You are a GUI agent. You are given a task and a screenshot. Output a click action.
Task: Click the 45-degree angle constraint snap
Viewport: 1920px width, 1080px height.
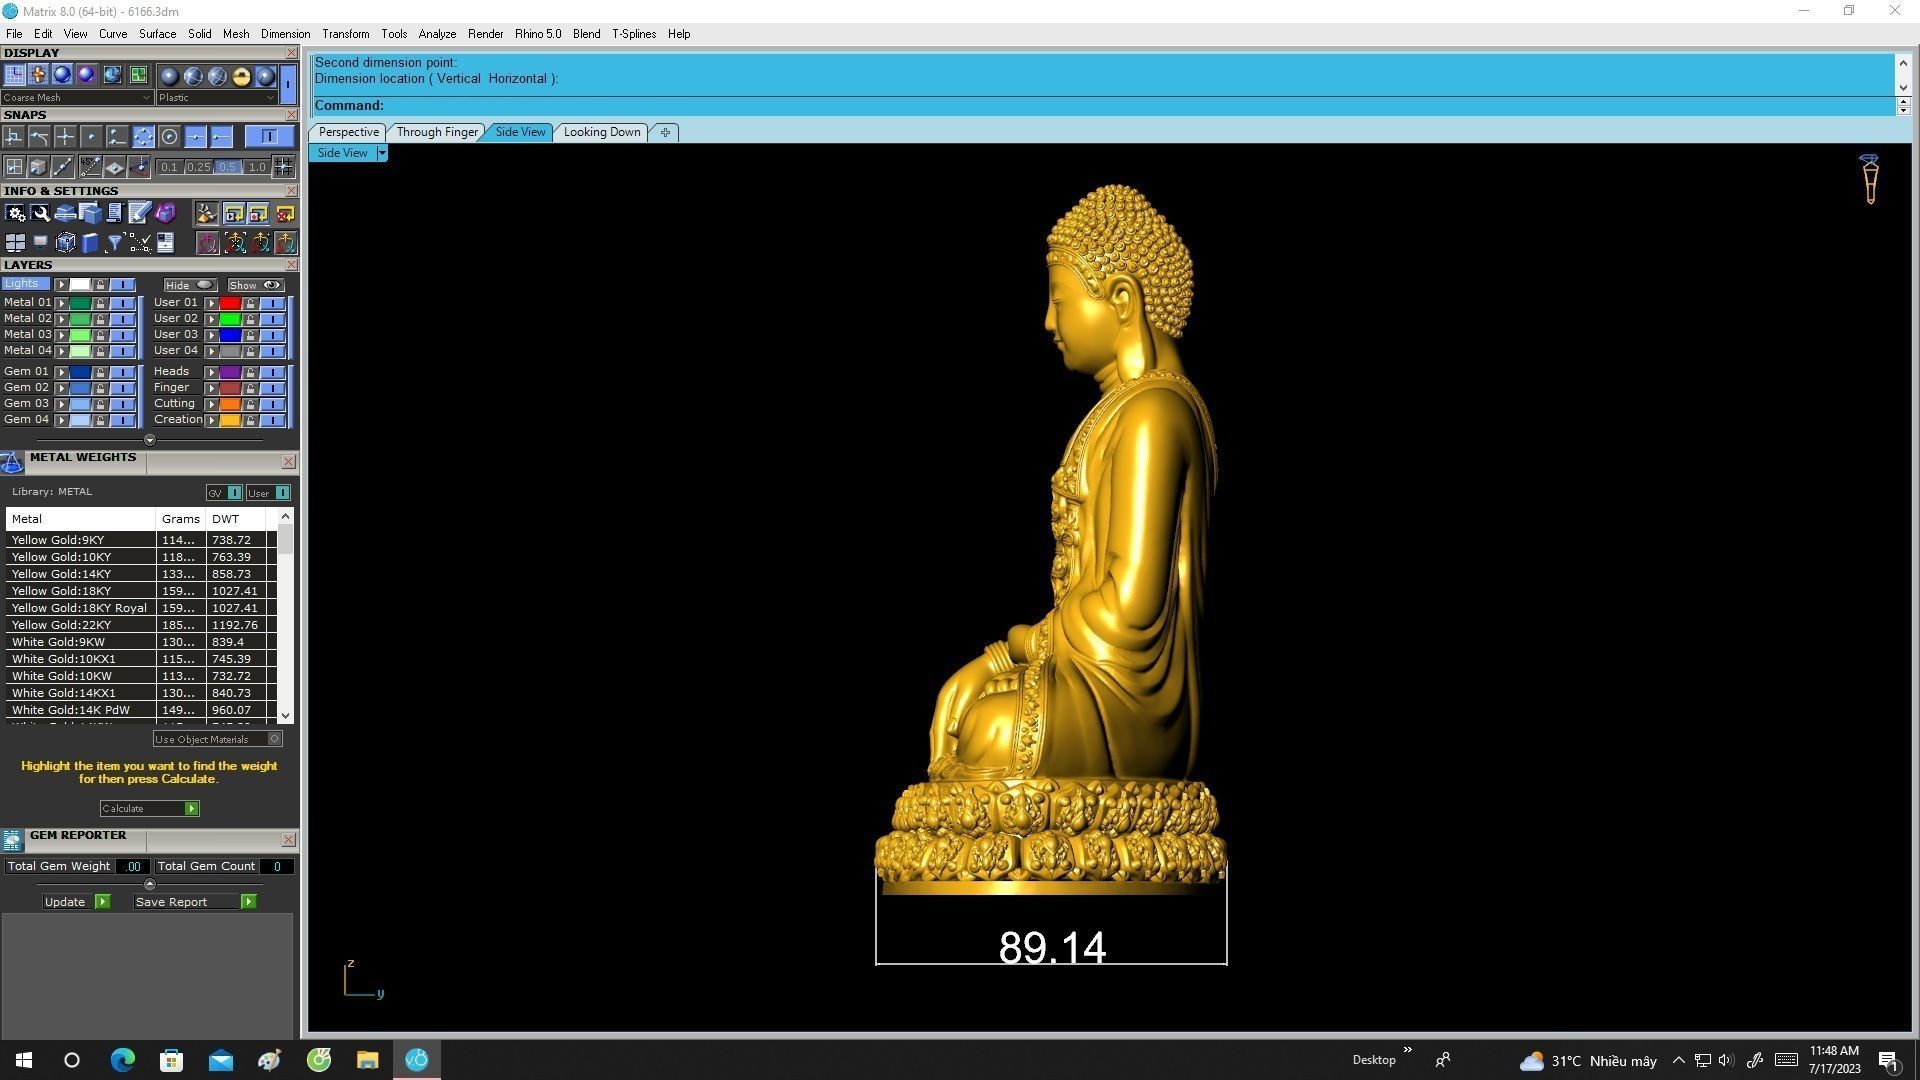coord(90,167)
